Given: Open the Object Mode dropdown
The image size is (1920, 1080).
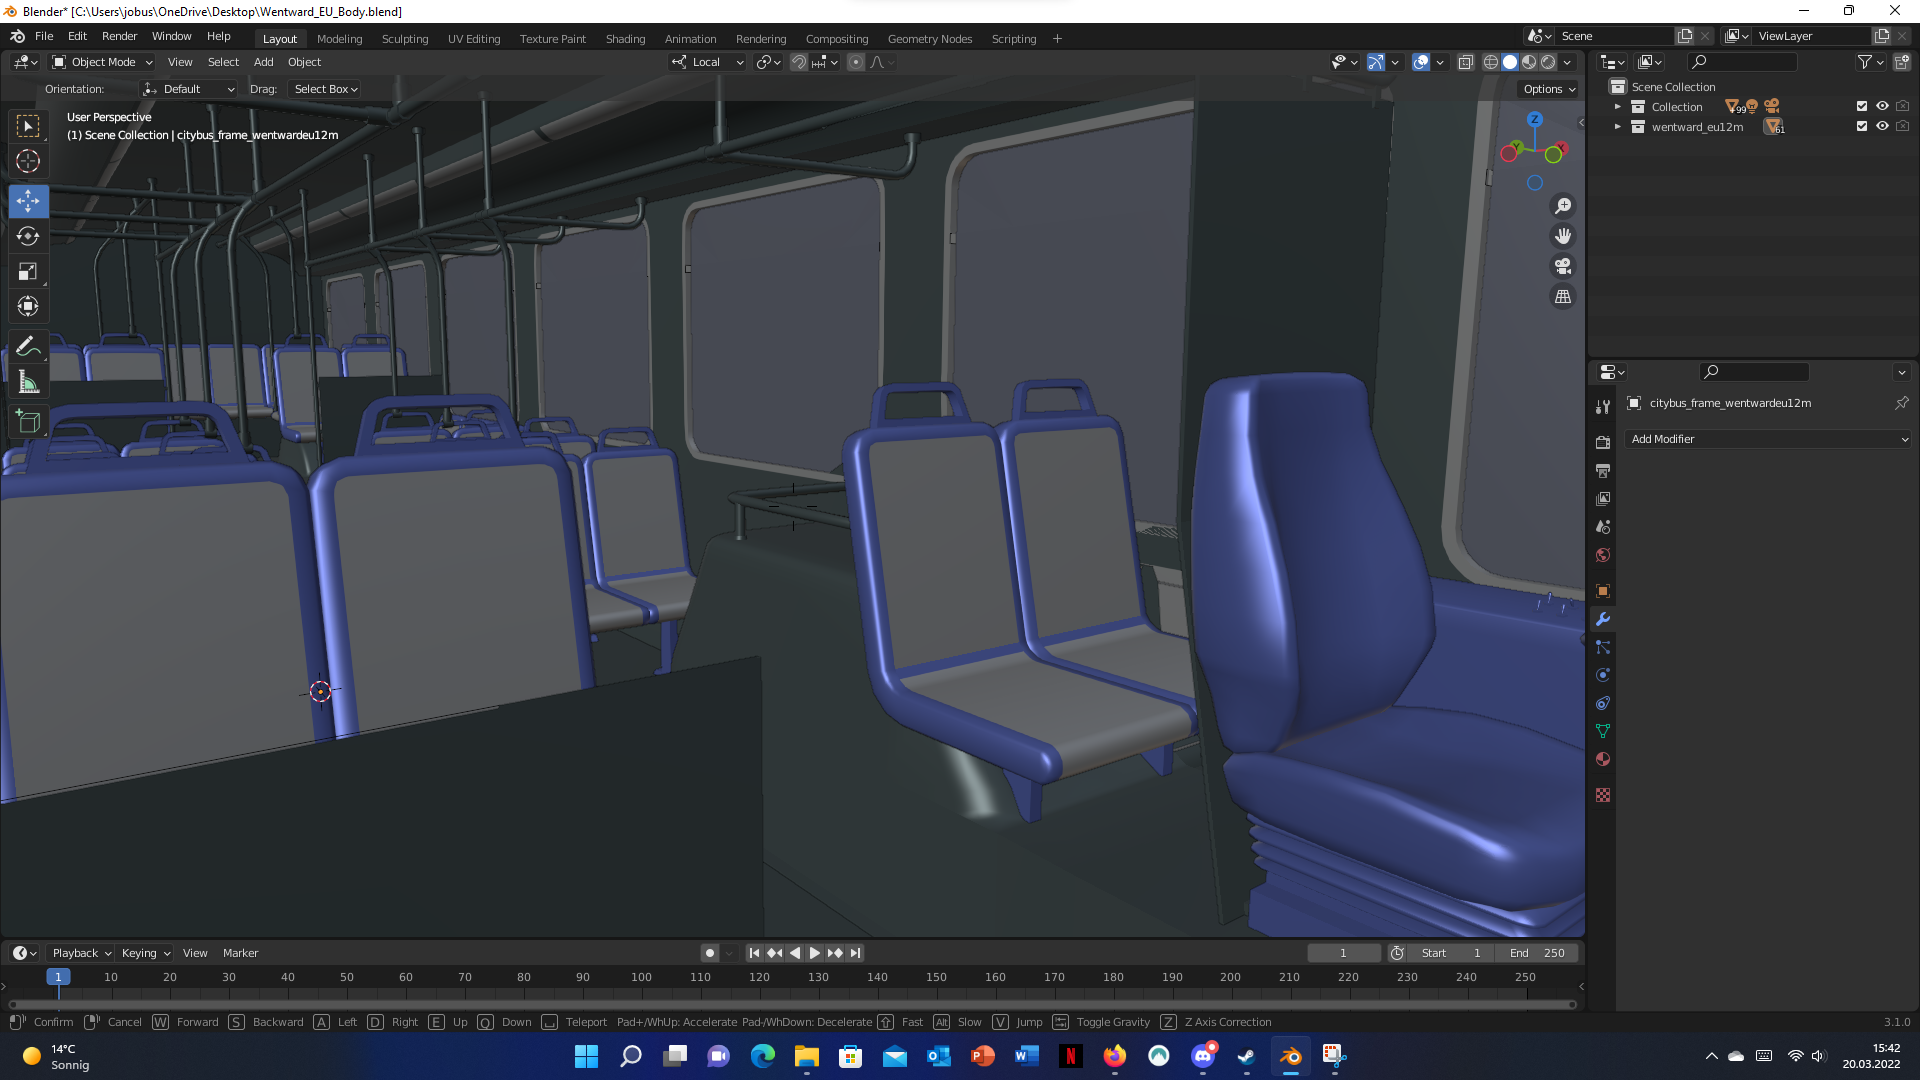Looking at the screenshot, I should 102,62.
